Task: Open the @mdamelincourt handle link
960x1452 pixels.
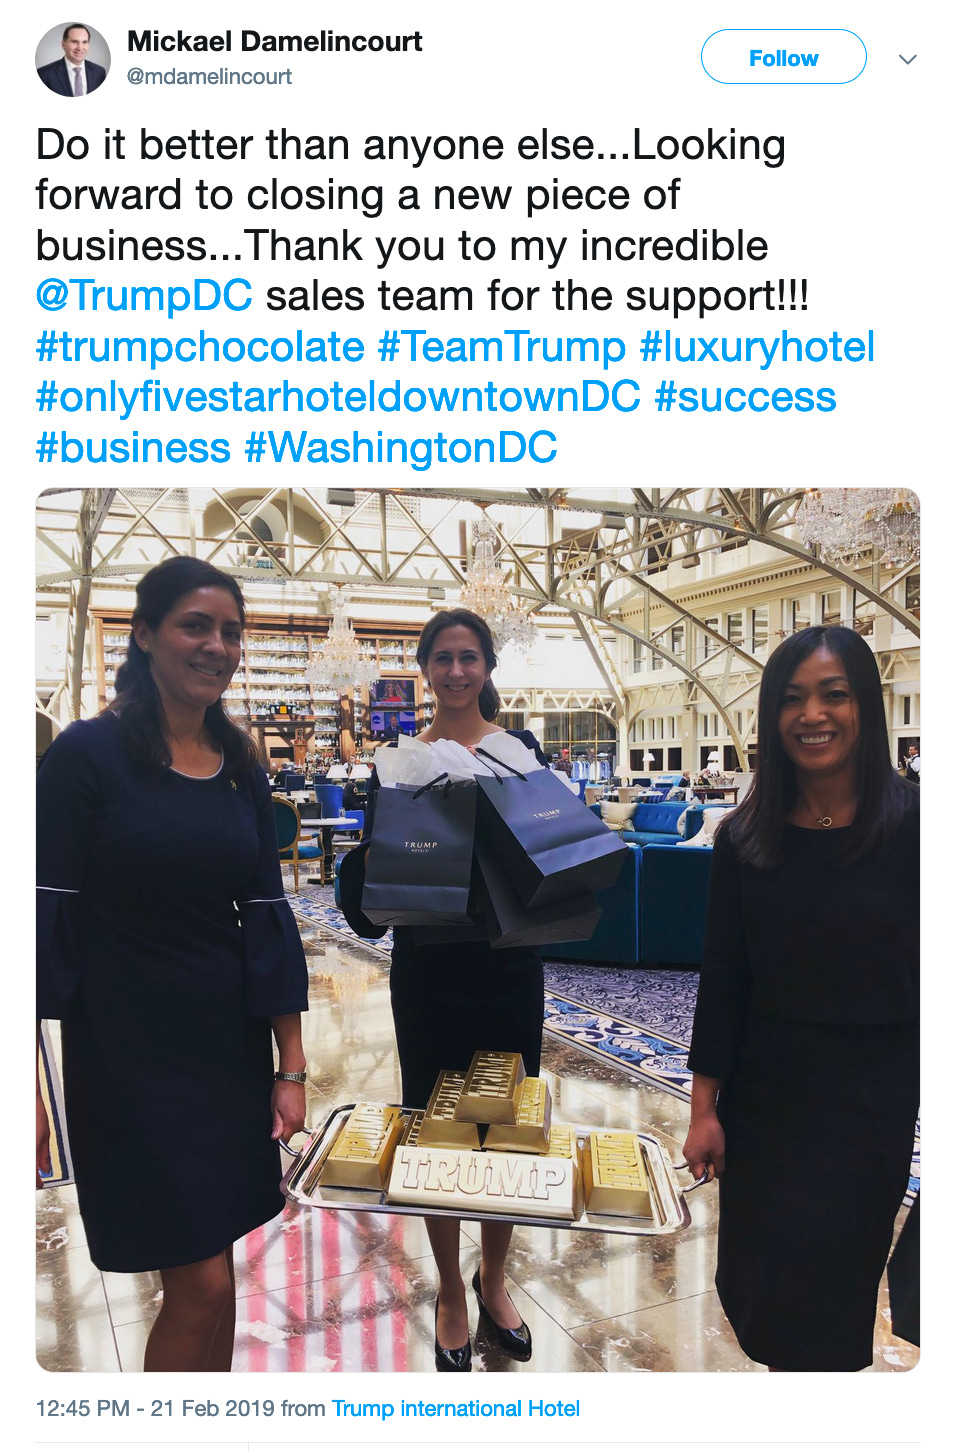Action: 209,76
